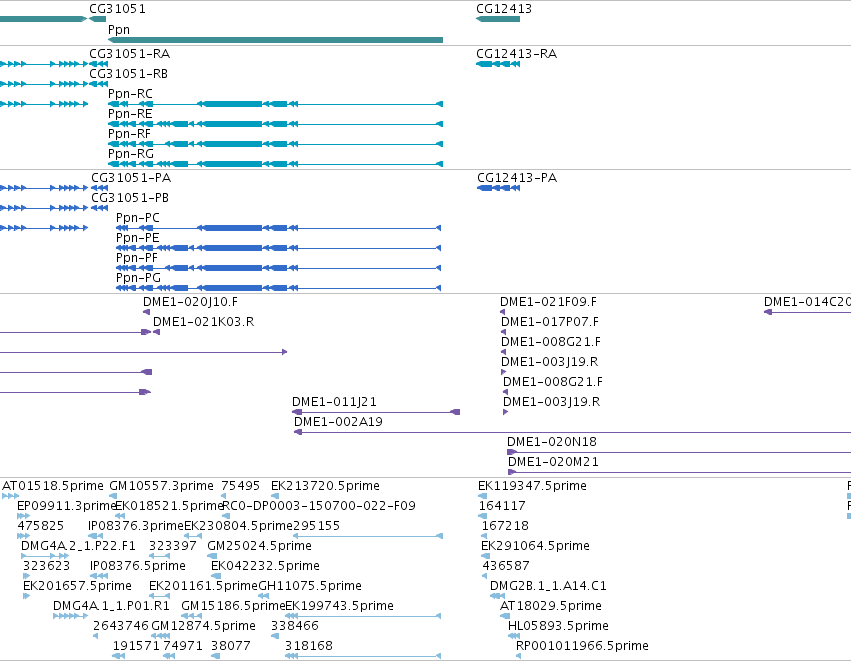Select the 475825 EST label
The height and width of the screenshot is (661, 851).
point(41,526)
